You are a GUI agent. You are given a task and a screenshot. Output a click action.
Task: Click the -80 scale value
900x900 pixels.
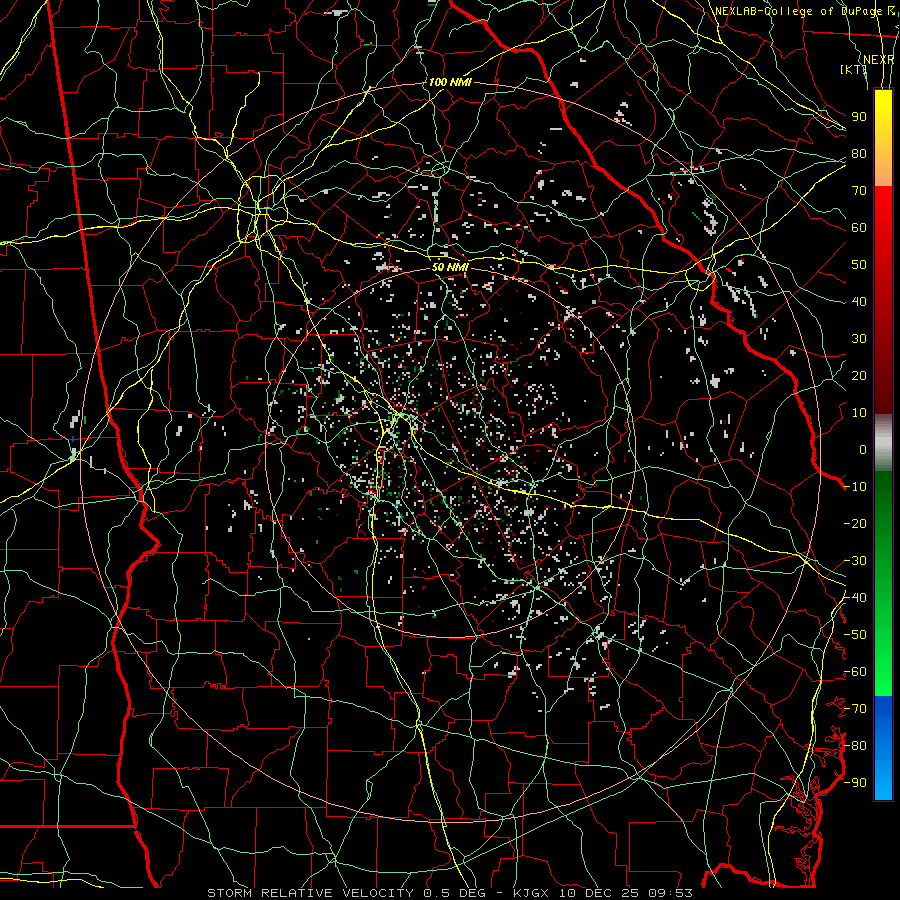(855, 746)
